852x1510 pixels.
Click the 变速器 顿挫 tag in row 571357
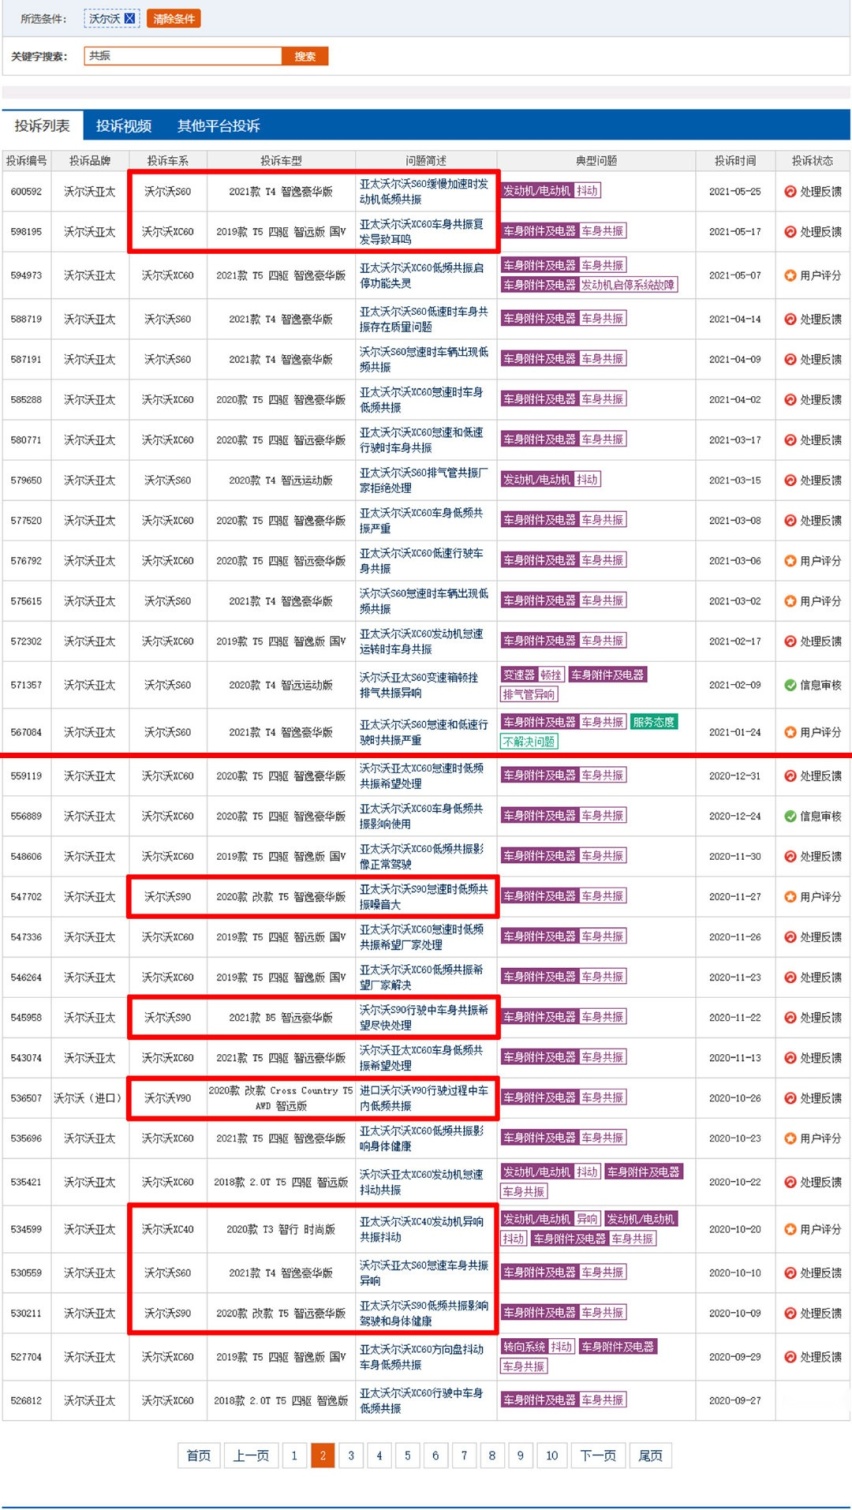532,675
